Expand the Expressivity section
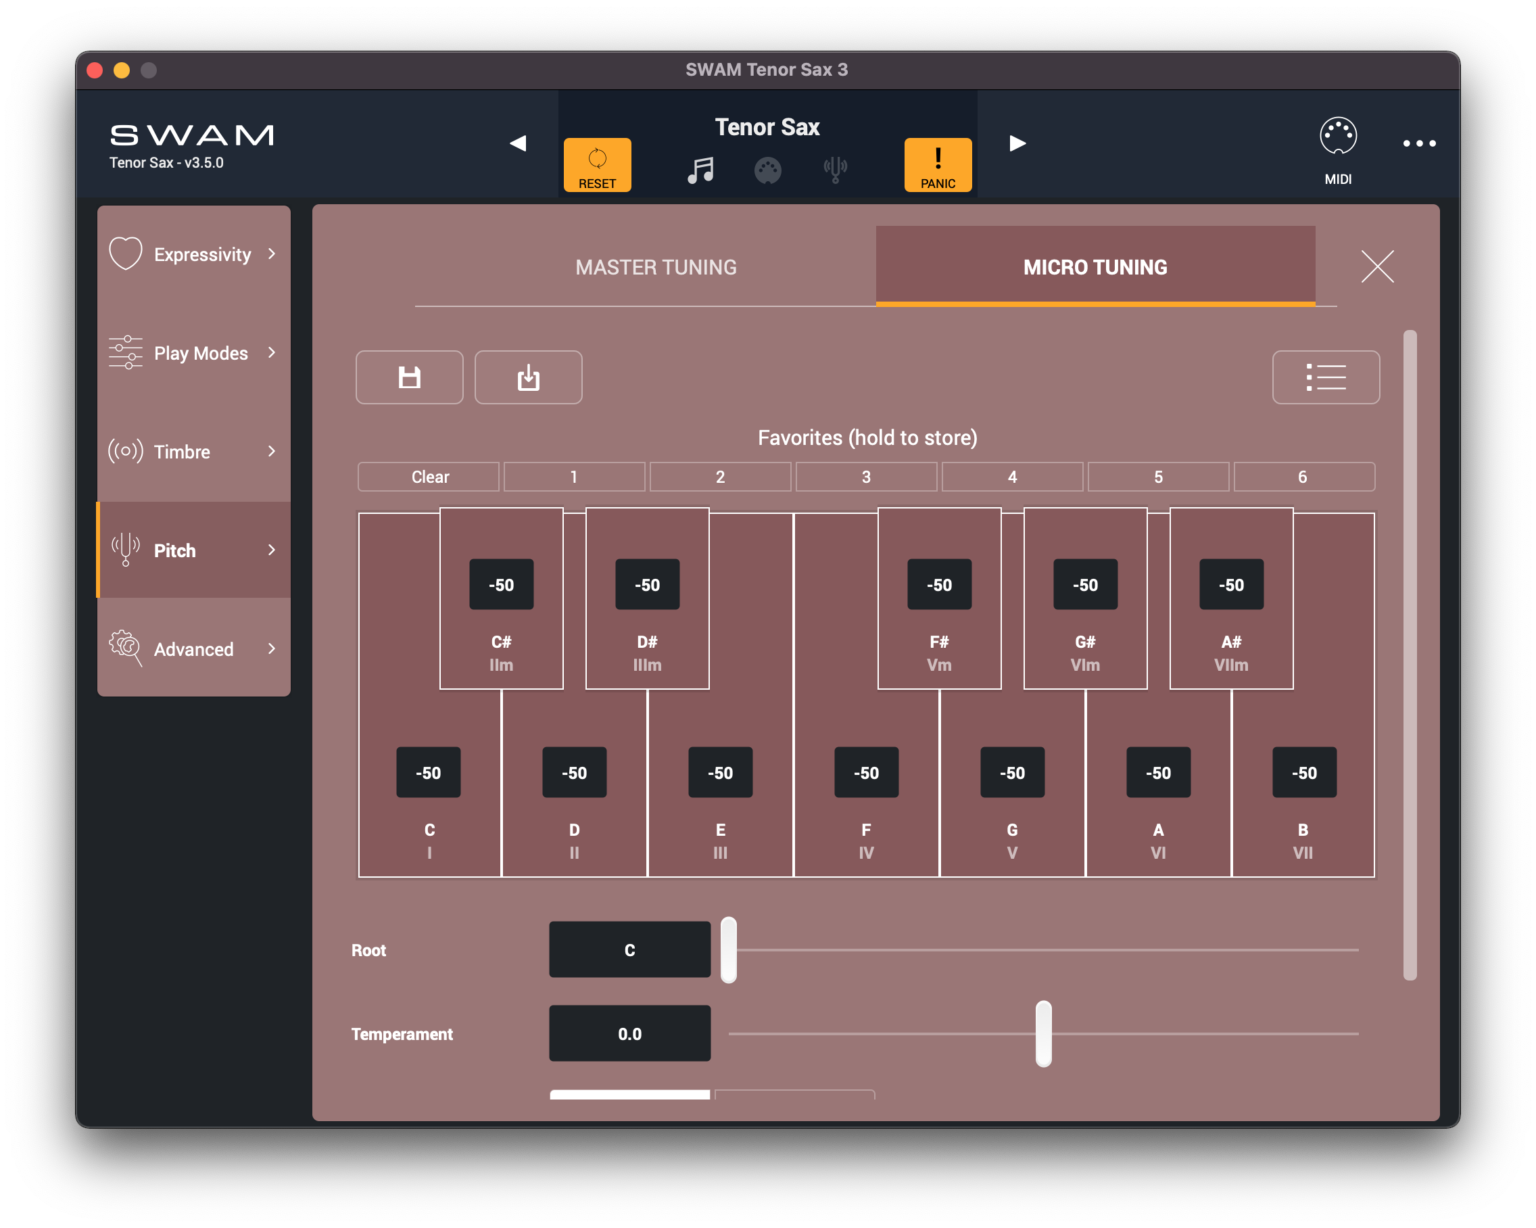Viewport: 1536px width, 1228px height. pyautogui.click(x=193, y=254)
